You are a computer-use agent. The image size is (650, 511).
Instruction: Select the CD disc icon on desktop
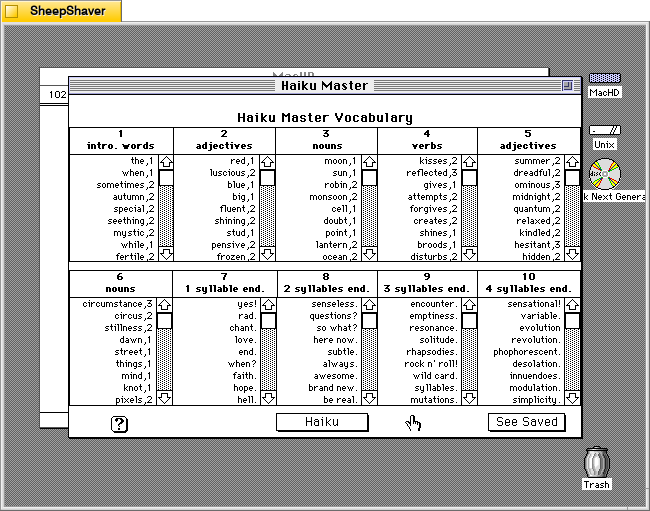[x=605, y=174]
